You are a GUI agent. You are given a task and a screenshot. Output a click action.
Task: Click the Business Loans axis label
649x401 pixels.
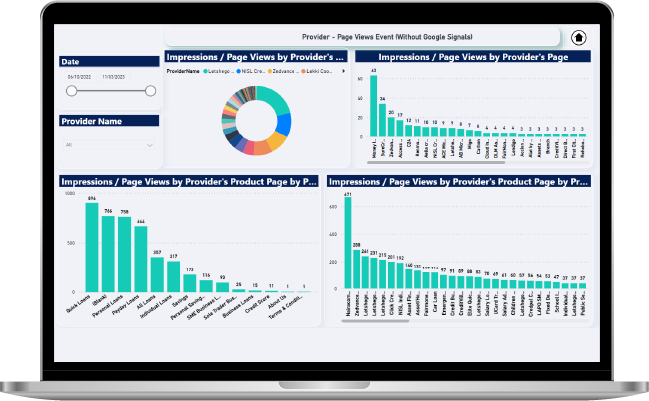tap(238, 307)
